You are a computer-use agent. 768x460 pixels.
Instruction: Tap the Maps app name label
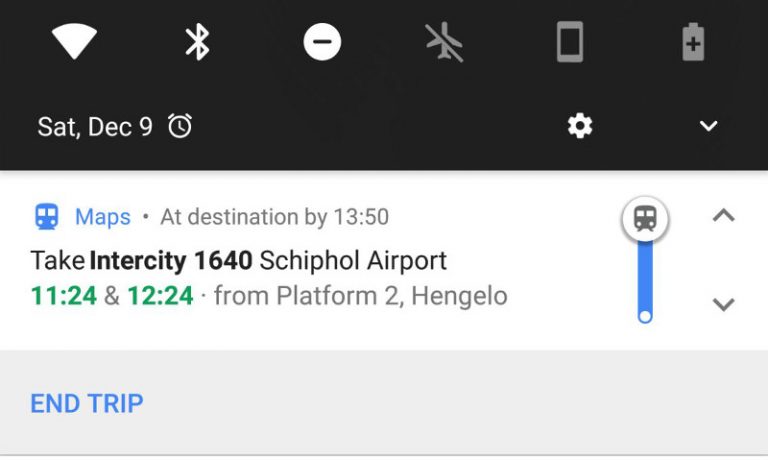[103, 216]
